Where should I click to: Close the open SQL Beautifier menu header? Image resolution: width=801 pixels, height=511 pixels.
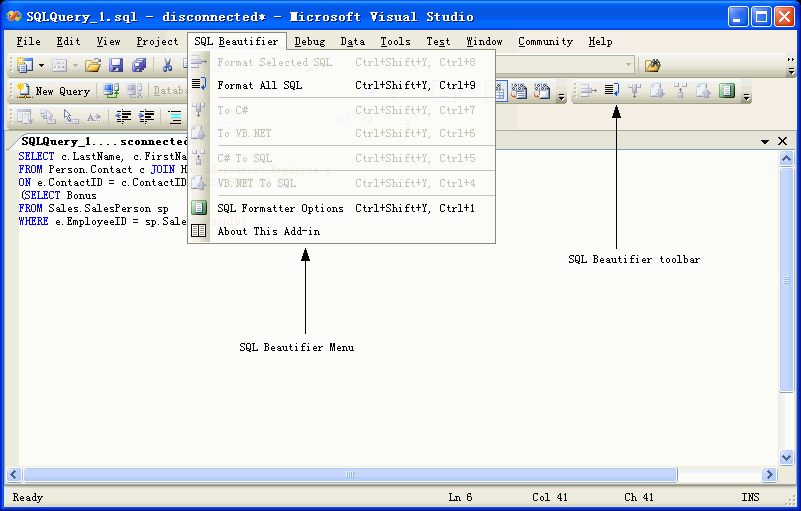[237, 41]
